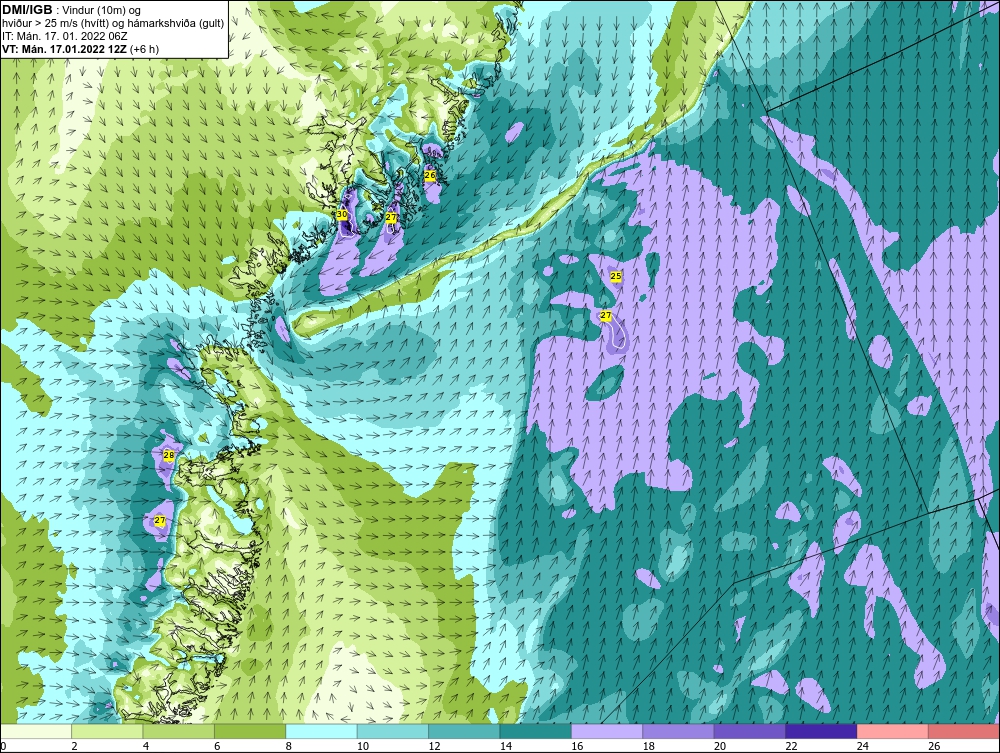This screenshot has height=753, width=1000.
Task: Pick the 20–22 m/s violet legend swatch
Action: [750, 731]
